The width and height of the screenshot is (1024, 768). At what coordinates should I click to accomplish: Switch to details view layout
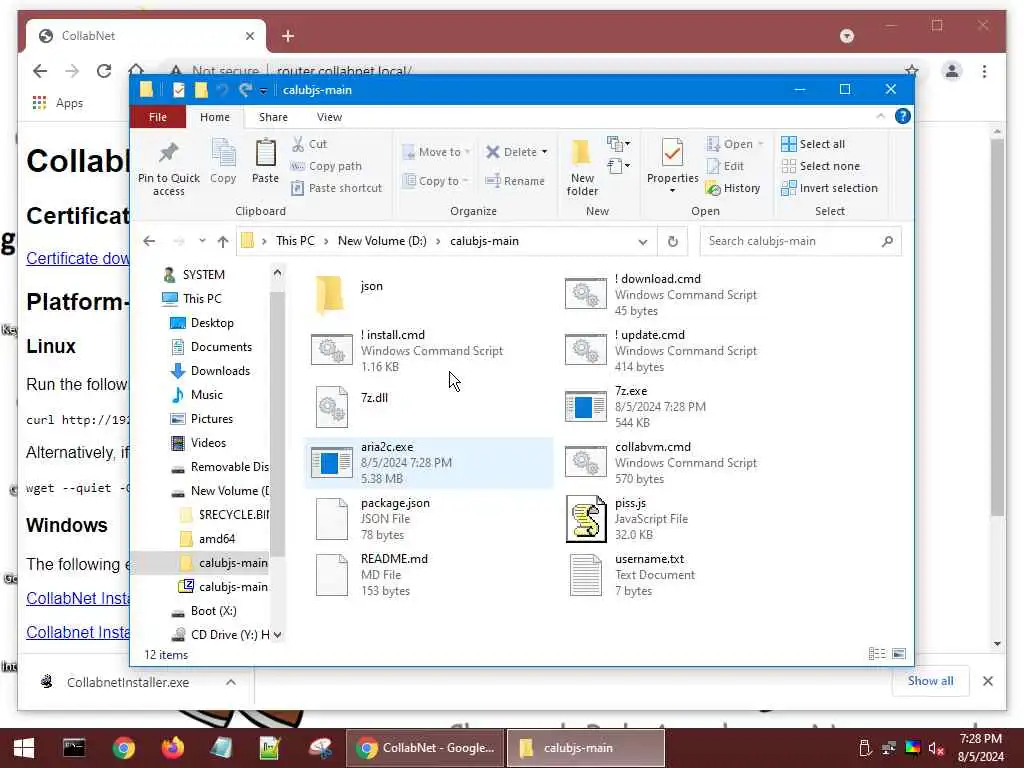pyautogui.click(x=877, y=654)
